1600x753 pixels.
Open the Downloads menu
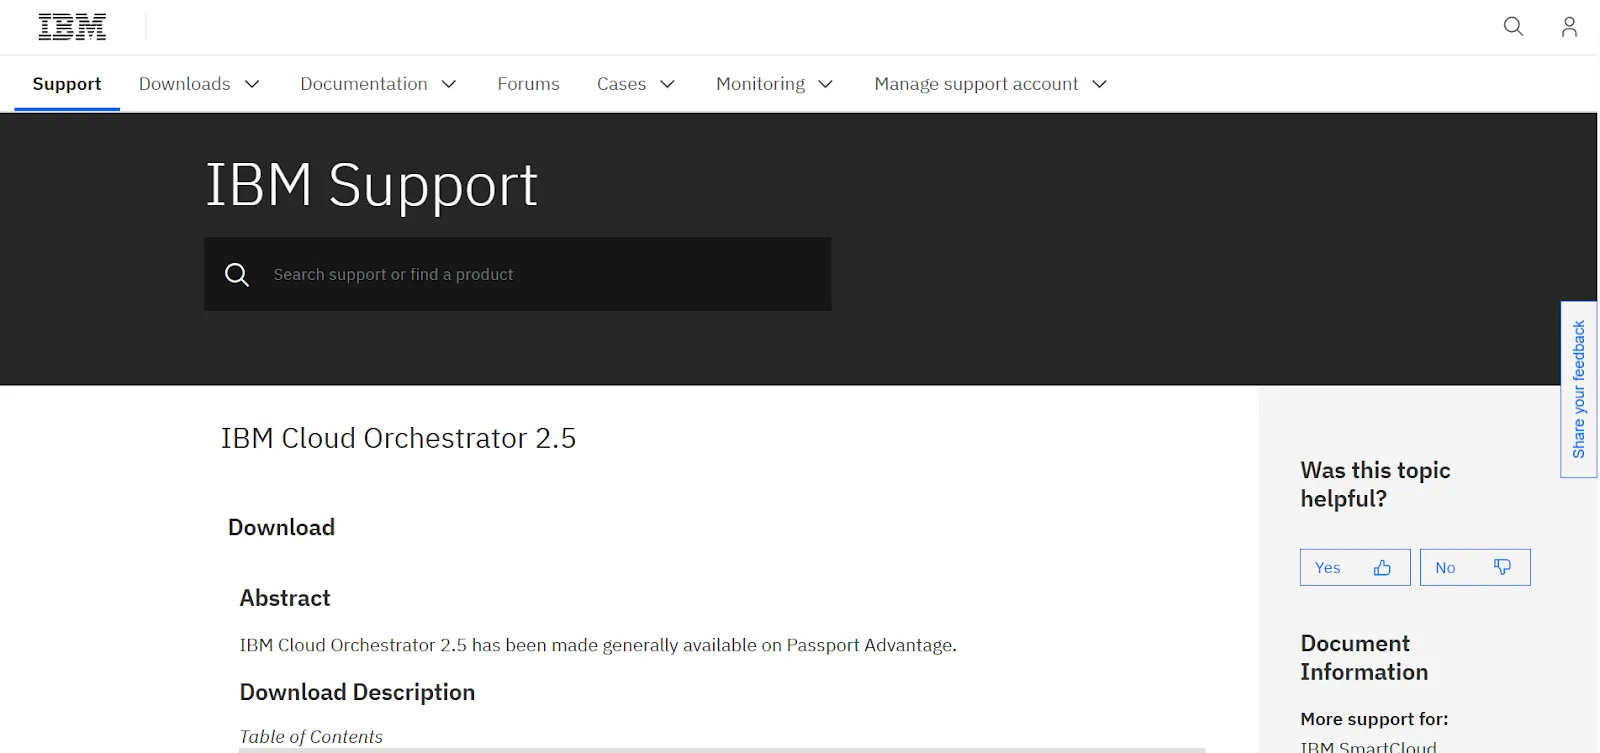coord(199,84)
